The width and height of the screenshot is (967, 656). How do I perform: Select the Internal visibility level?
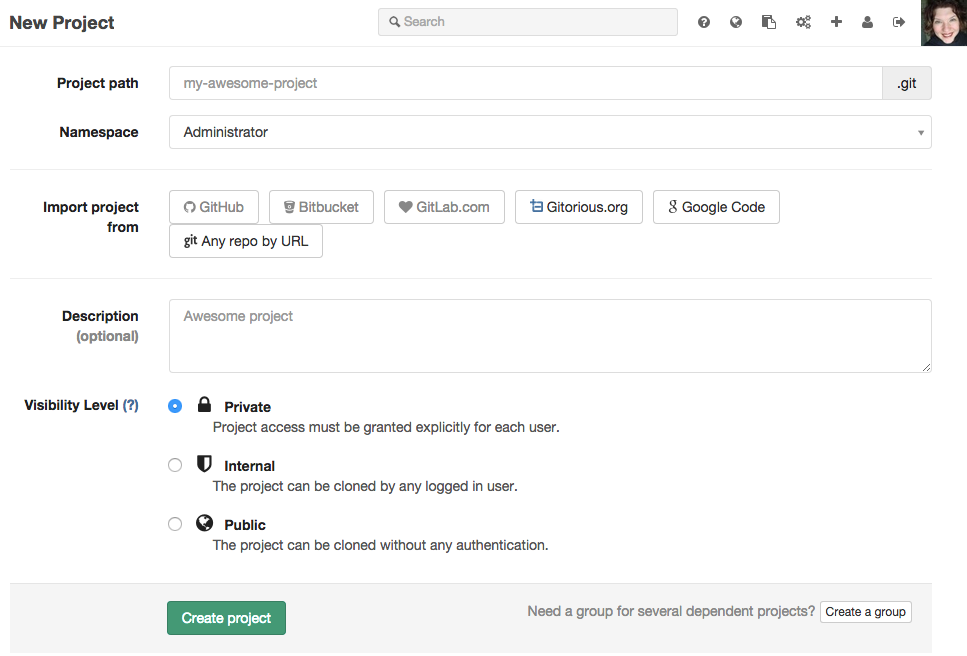click(175, 464)
